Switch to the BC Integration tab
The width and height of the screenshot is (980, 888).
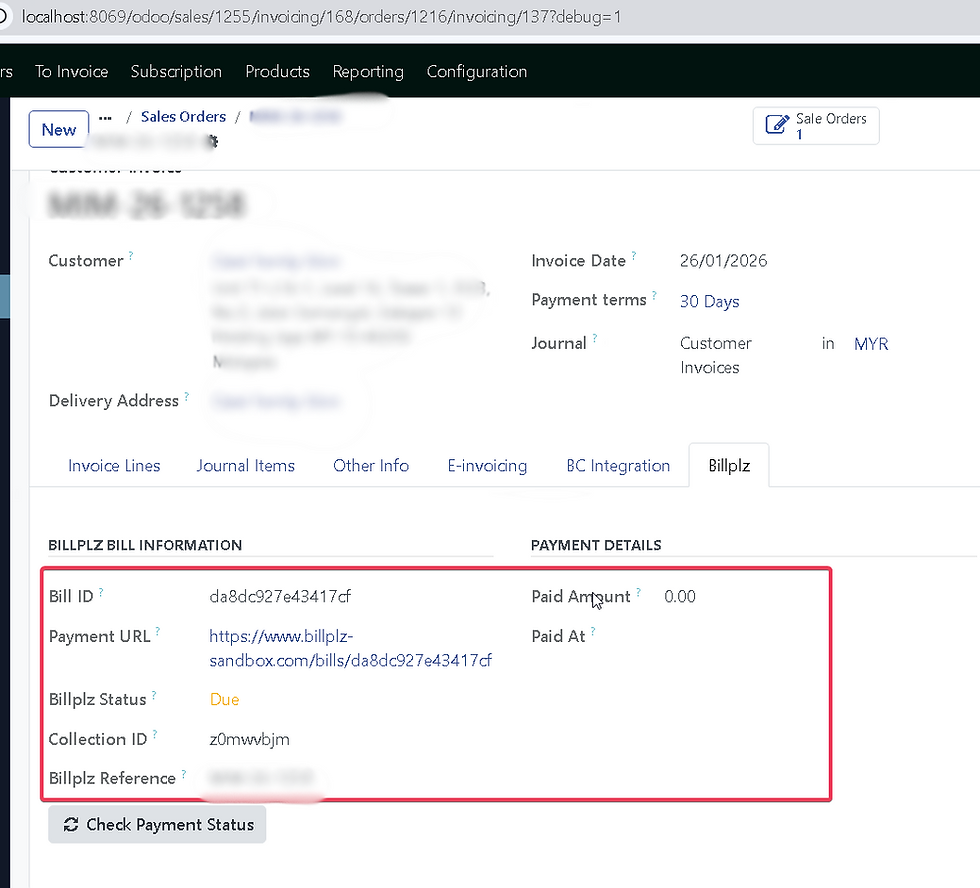click(618, 466)
